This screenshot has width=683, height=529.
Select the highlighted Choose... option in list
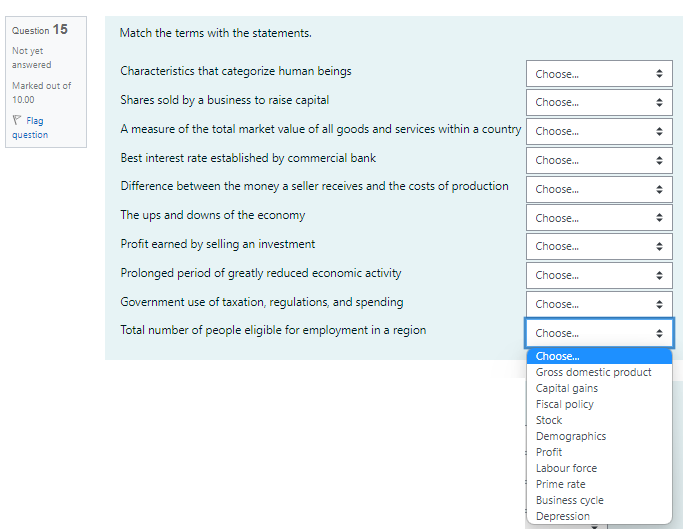pyautogui.click(x=599, y=356)
